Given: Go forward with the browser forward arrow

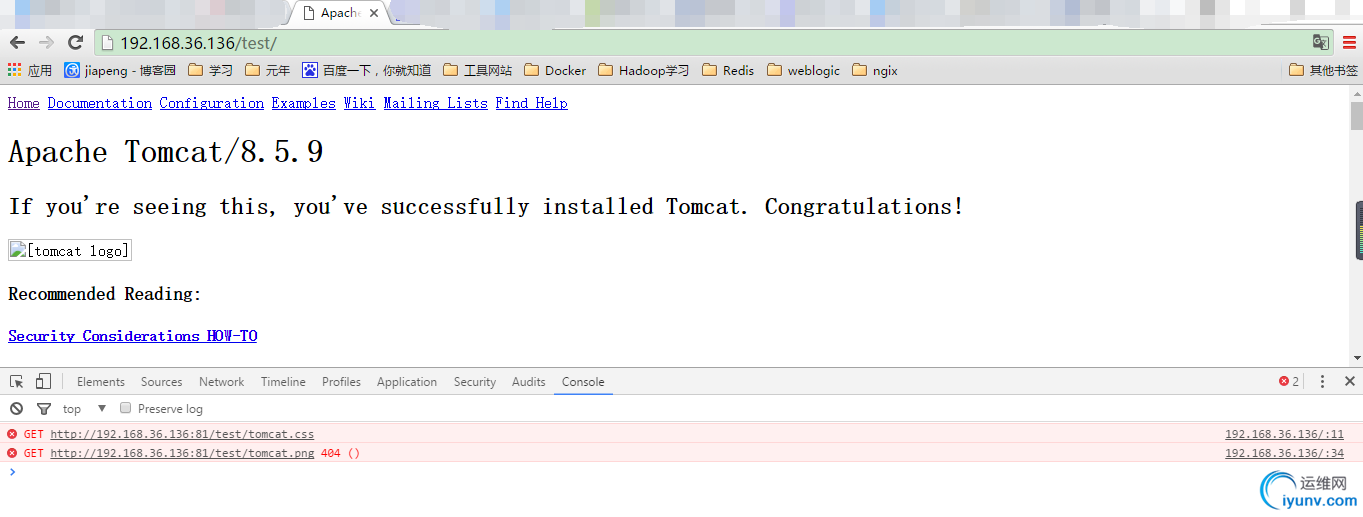Looking at the screenshot, I should point(46,42).
